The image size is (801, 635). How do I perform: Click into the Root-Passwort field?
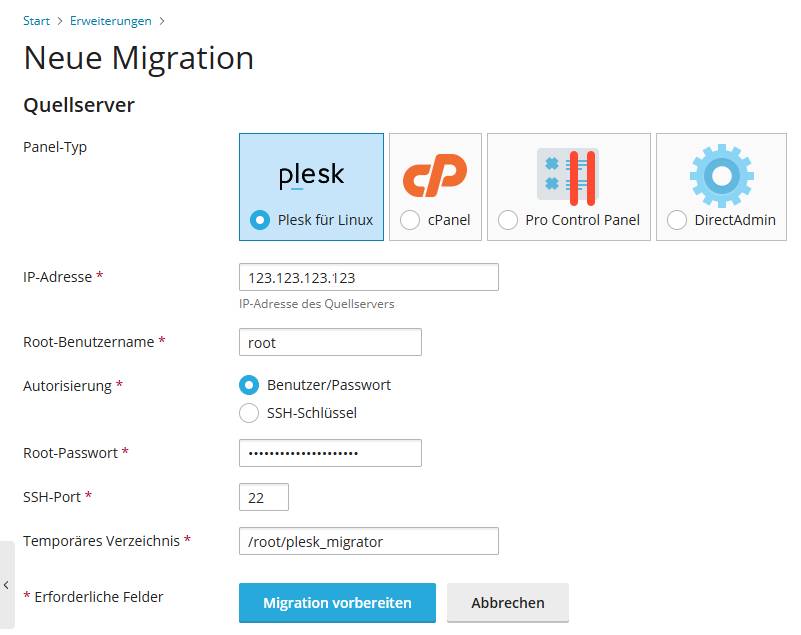tap(330, 453)
